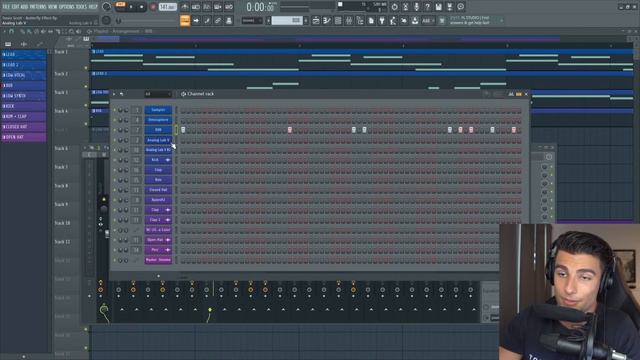Open the PATTERNS menu
Viewport: 640px width, 360px height.
38,7
